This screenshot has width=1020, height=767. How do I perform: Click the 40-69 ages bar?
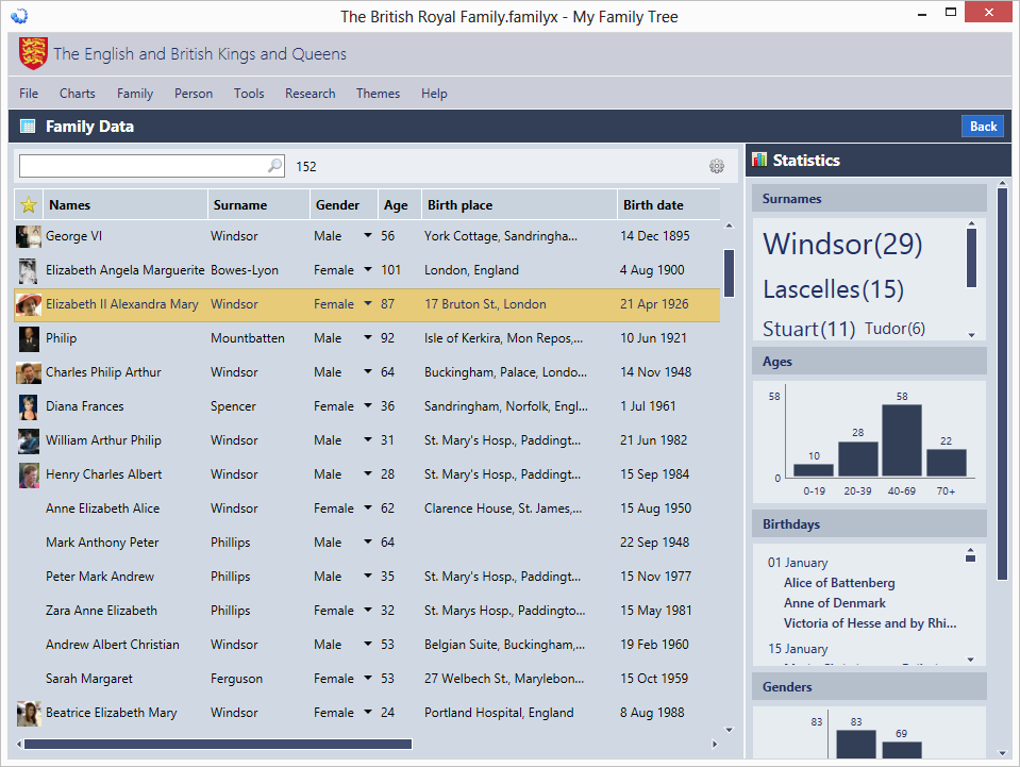point(902,440)
